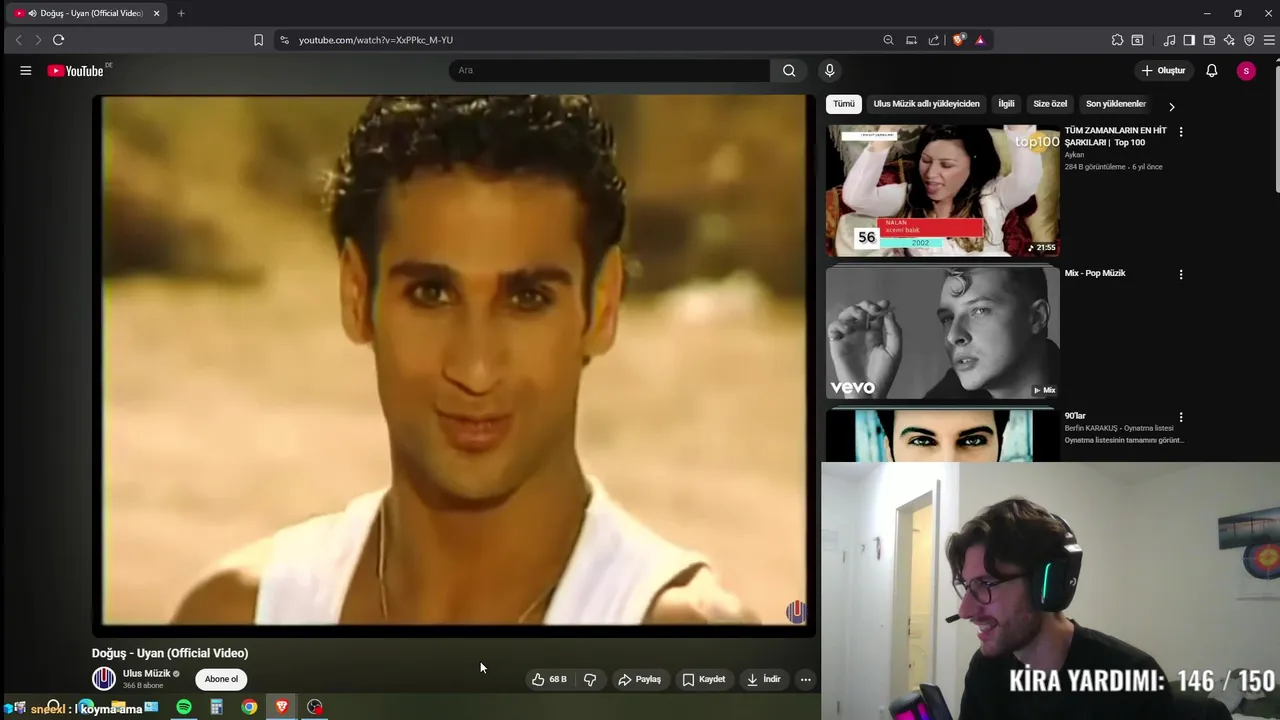The height and width of the screenshot is (720, 1280).
Task: Switch to OBS in the taskbar
Action: pyautogui.click(x=315, y=707)
